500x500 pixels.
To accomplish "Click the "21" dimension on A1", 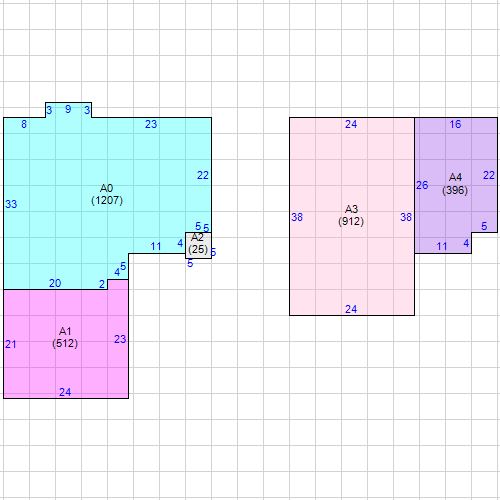I will [11, 344].
